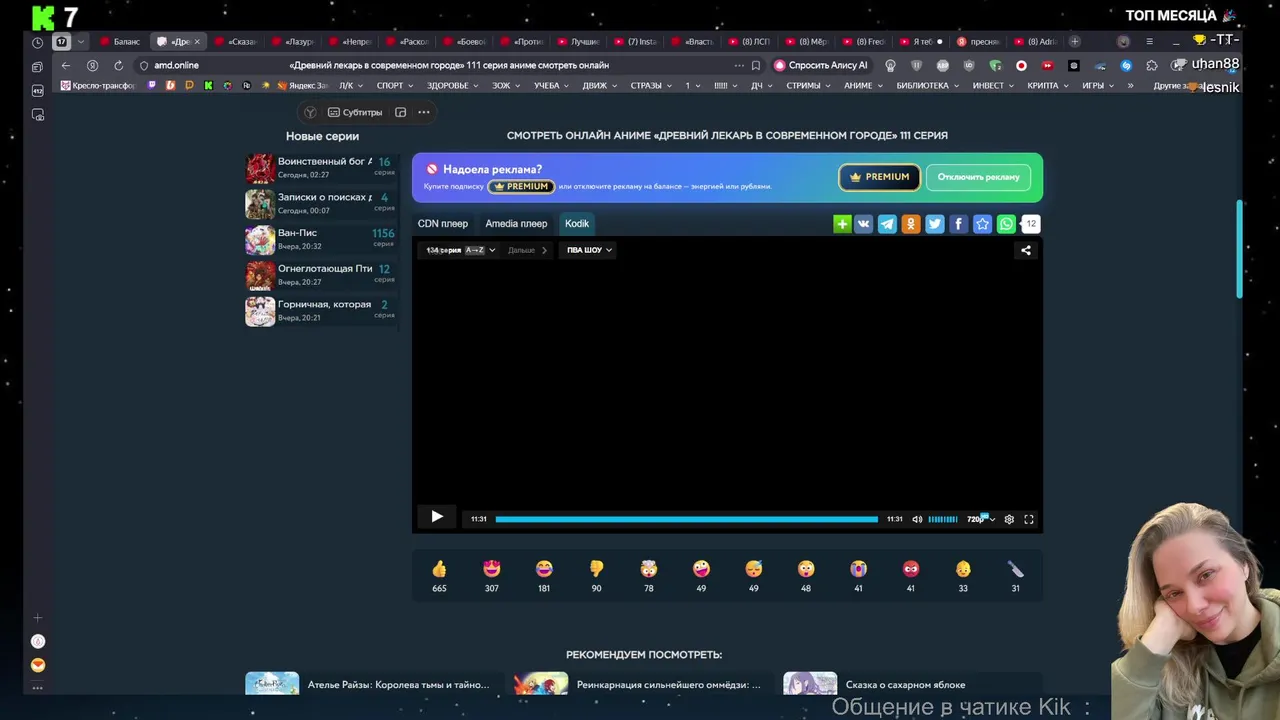This screenshot has height=720, width=1280.
Task: Expand the АНИМЕ bookmarks folder
Action: coord(863,86)
